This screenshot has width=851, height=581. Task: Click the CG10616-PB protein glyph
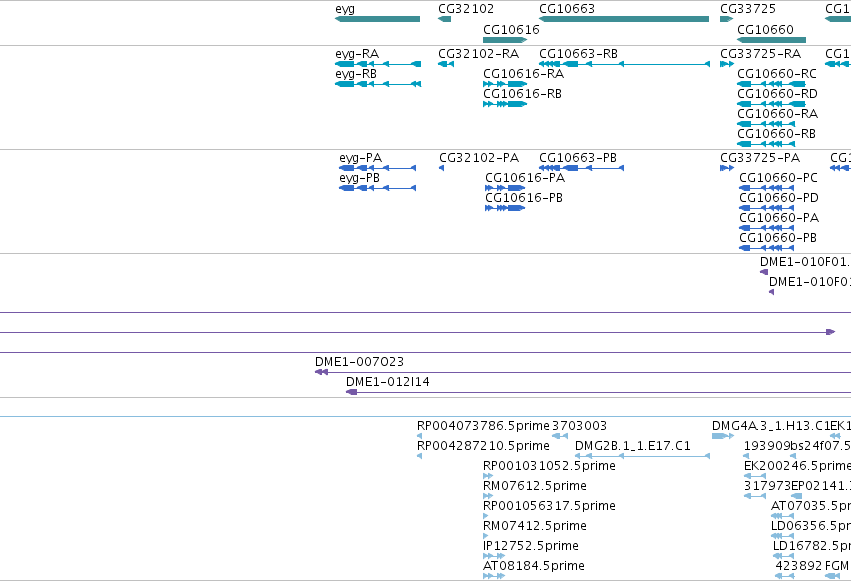pyautogui.click(x=505, y=208)
